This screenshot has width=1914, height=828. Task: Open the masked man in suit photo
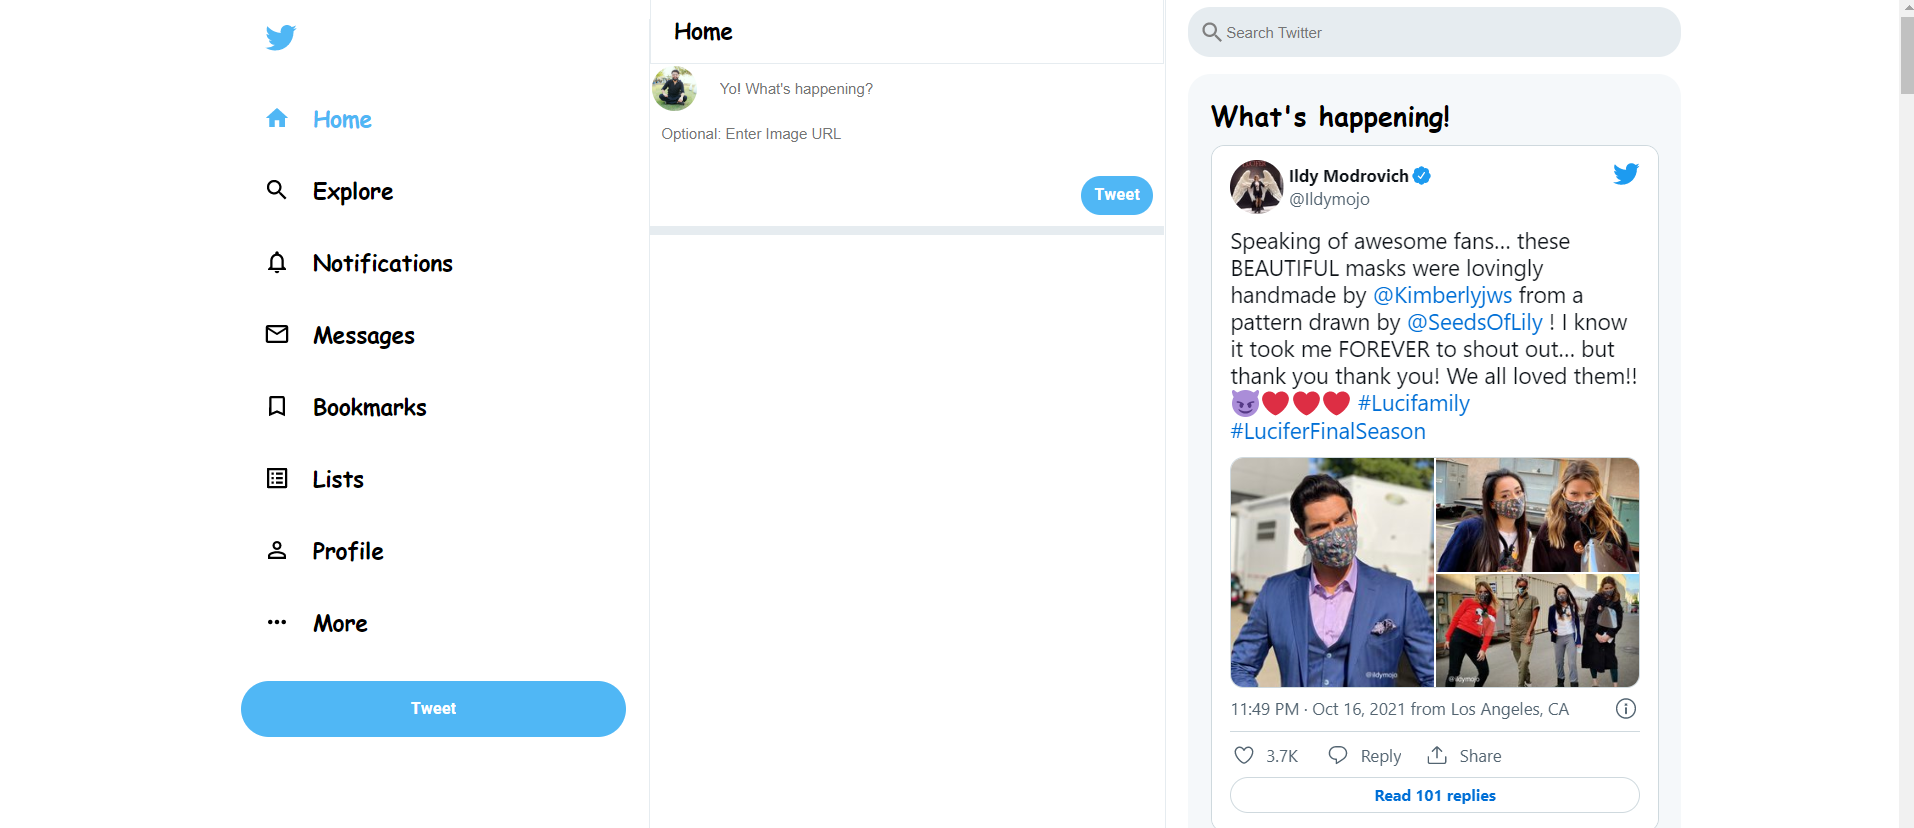point(1332,572)
